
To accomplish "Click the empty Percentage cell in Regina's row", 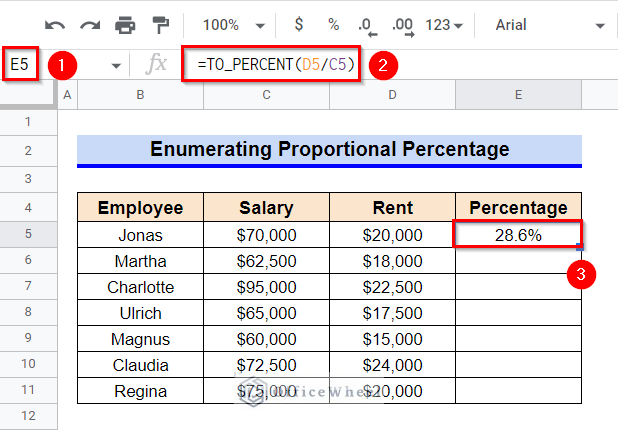I will 518,391.
